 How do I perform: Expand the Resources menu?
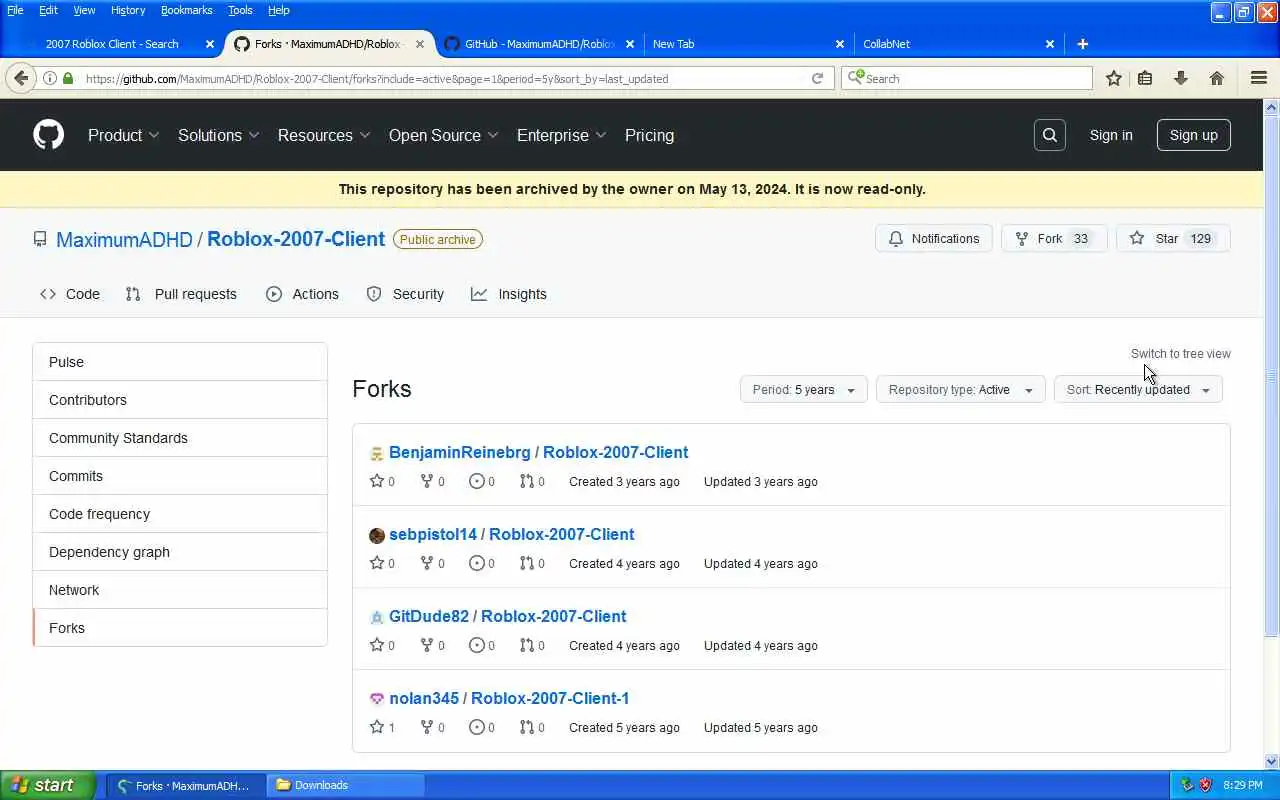point(324,135)
